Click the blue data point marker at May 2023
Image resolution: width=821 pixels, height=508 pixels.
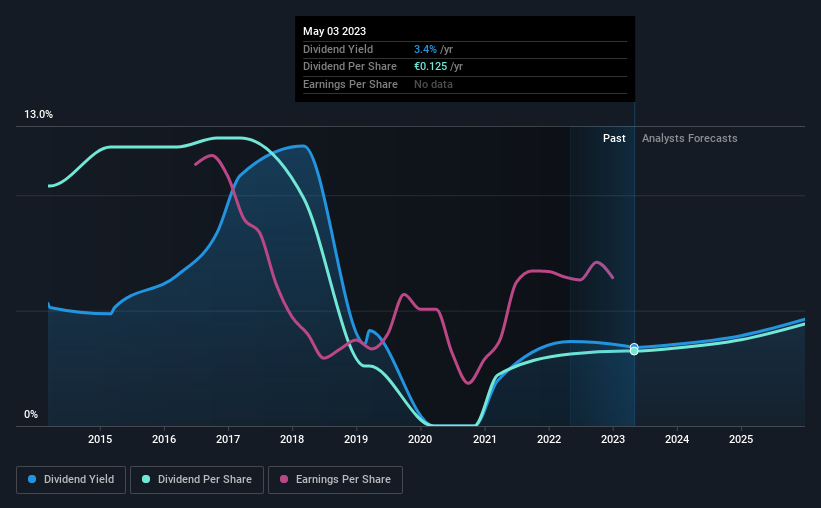634,347
